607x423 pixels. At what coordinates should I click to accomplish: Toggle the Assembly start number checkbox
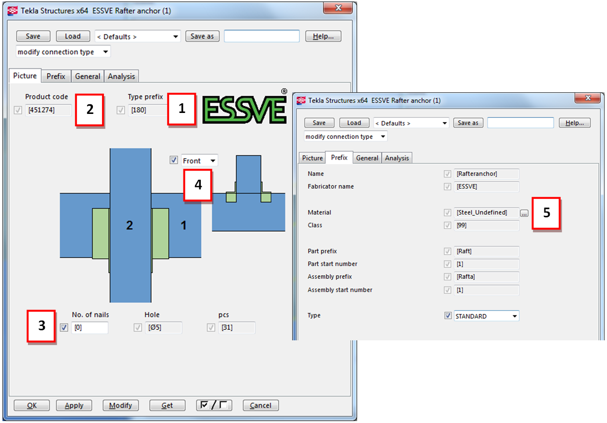(x=448, y=290)
